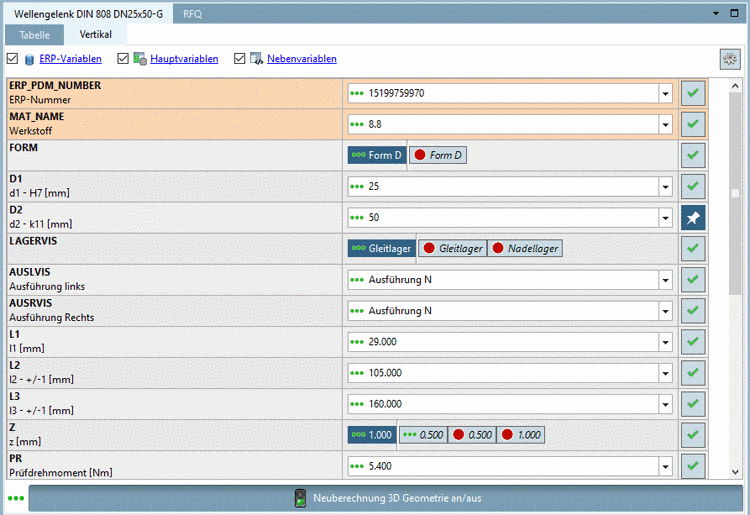Viewport: 750px width, 515px height.
Task: Select the selected Gleitlager option with green dots
Action: click(x=382, y=248)
